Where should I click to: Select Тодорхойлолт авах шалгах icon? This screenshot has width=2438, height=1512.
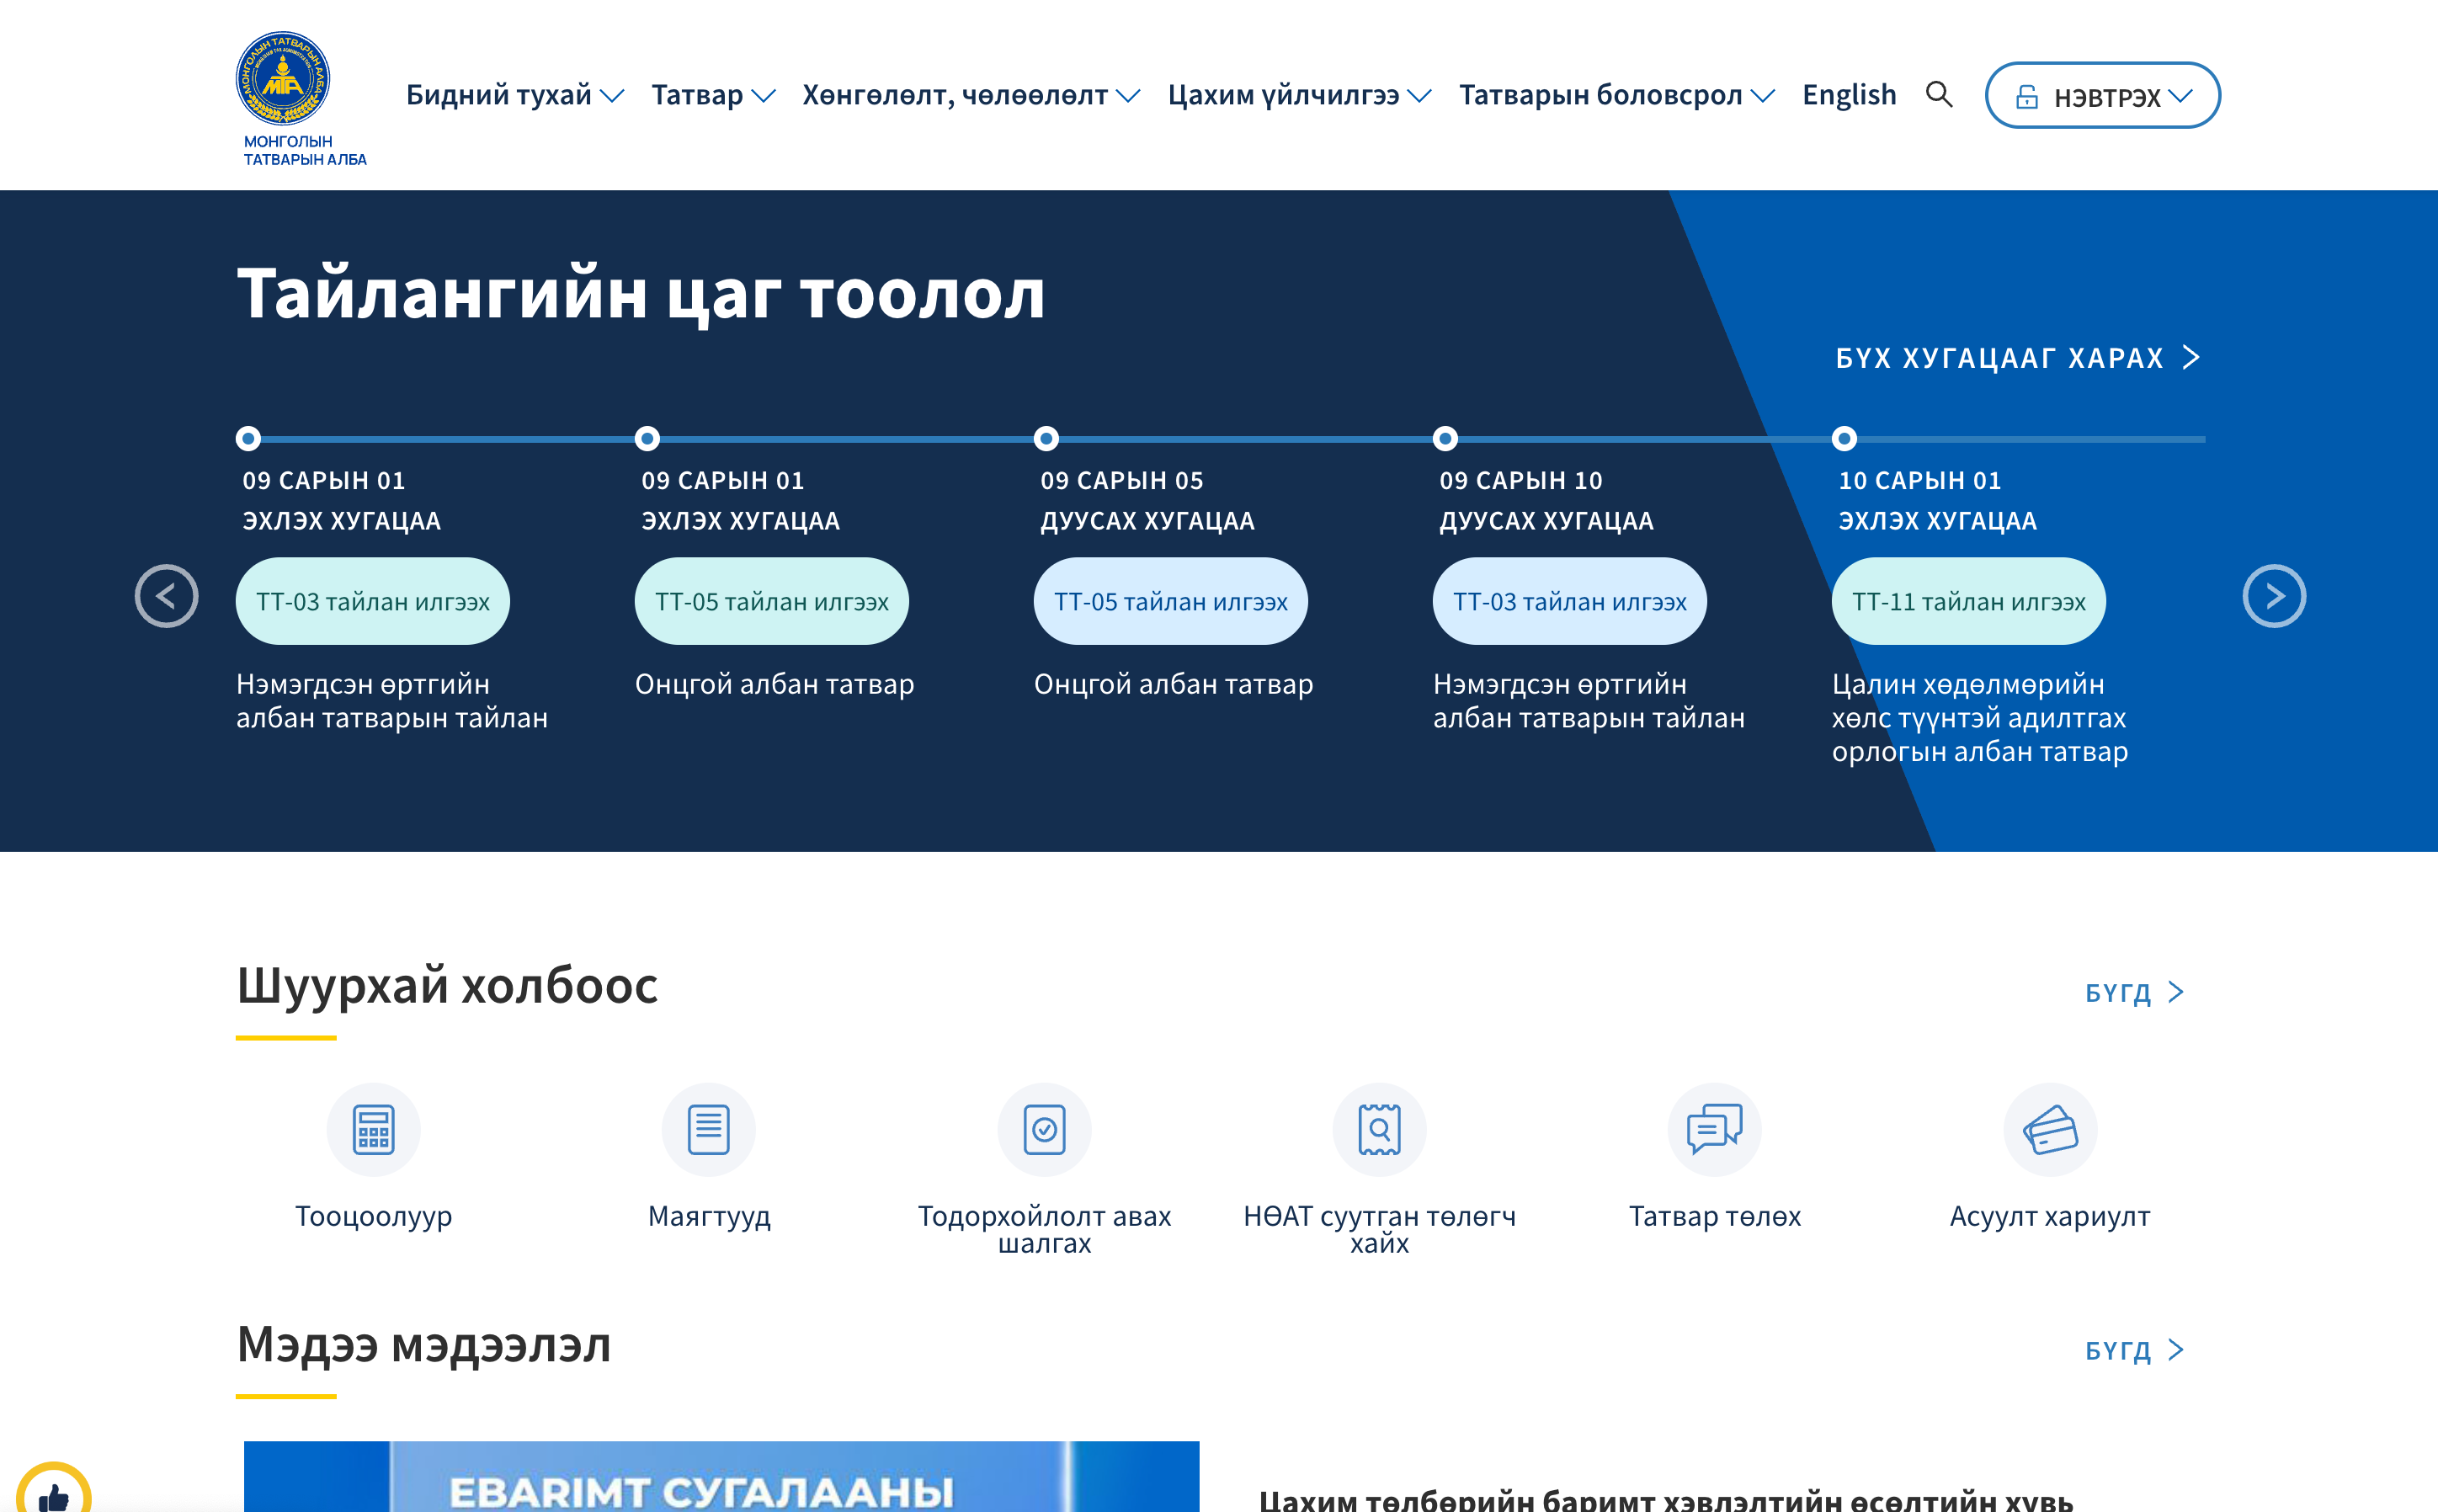pos(1045,1129)
